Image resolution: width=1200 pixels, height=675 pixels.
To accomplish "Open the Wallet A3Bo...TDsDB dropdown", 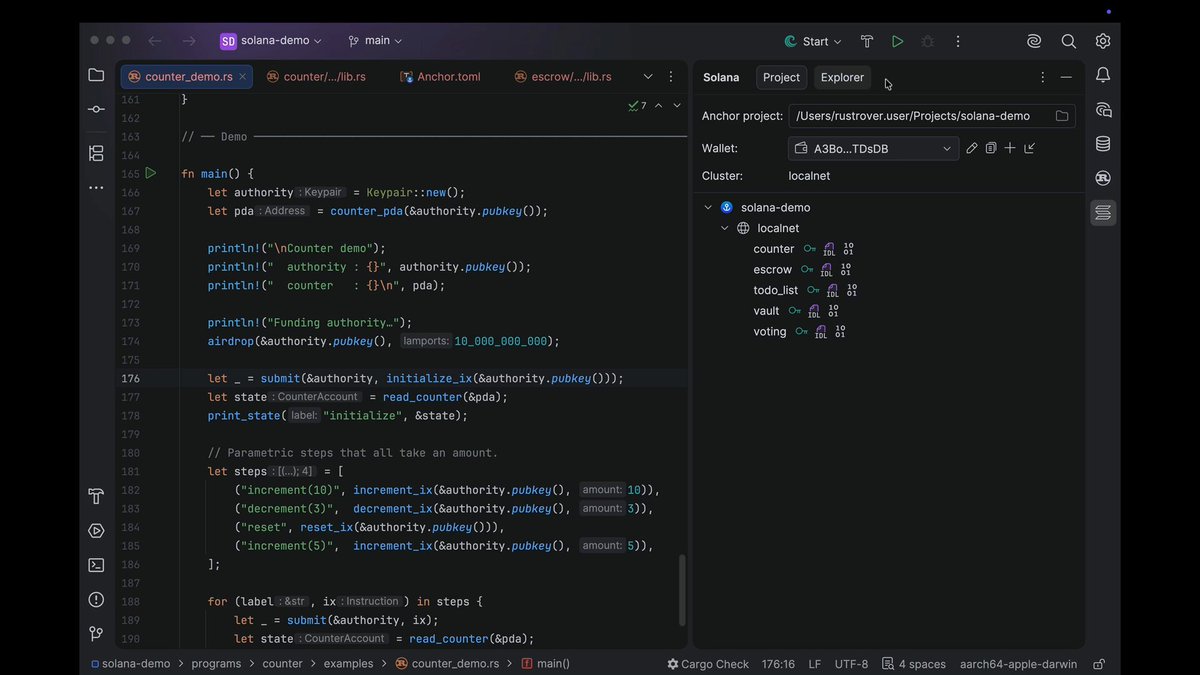I will tap(874, 148).
